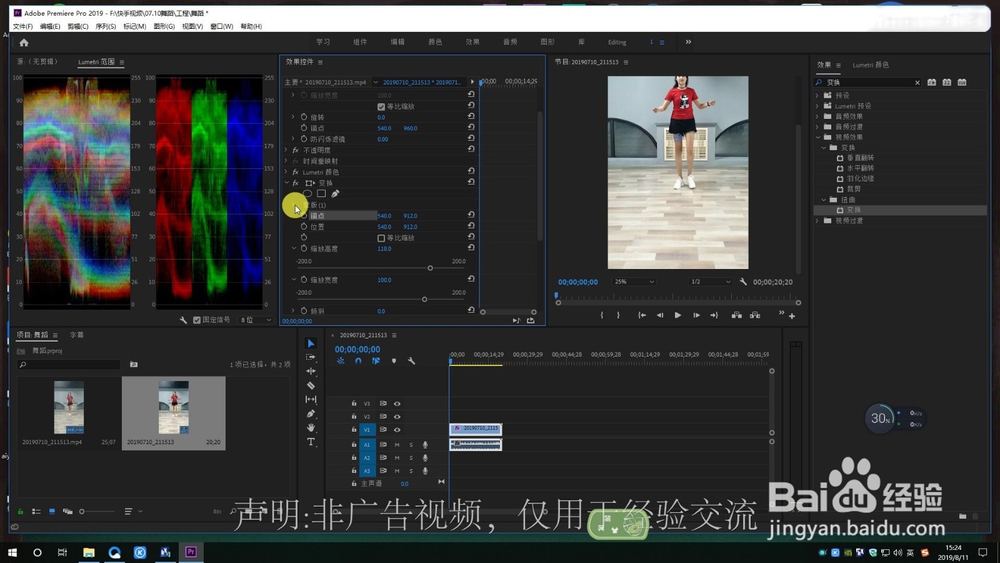Viewport: 1000px width, 563px height.
Task: Select the Razor tool
Action: point(311,385)
